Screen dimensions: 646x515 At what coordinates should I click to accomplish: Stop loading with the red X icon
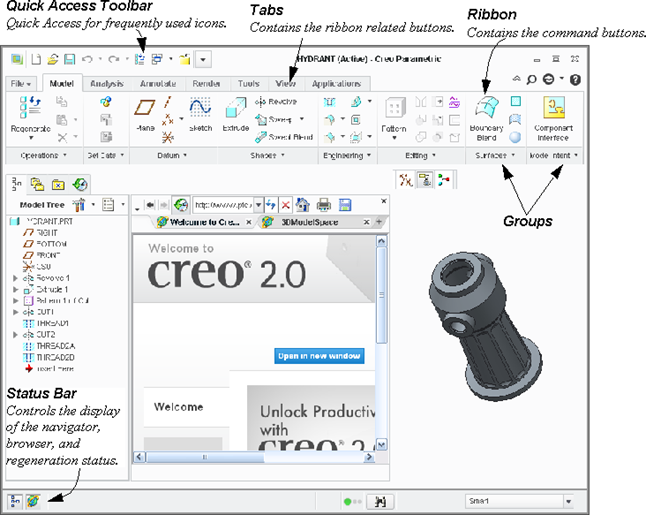pyautogui.click(x=286, y=205)
